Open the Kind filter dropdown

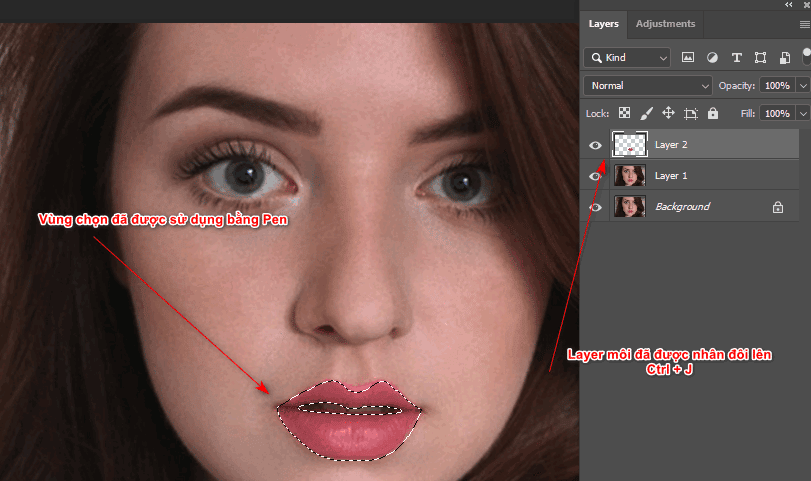[627, 57]
